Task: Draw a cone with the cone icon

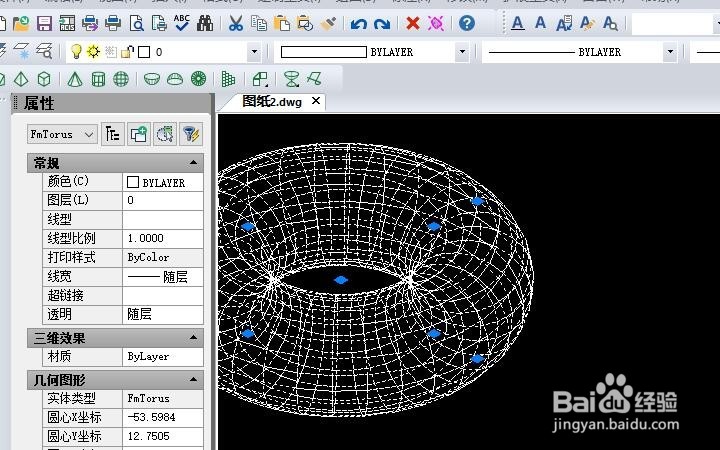Action: pyautogui.click(x=75, y=79)
